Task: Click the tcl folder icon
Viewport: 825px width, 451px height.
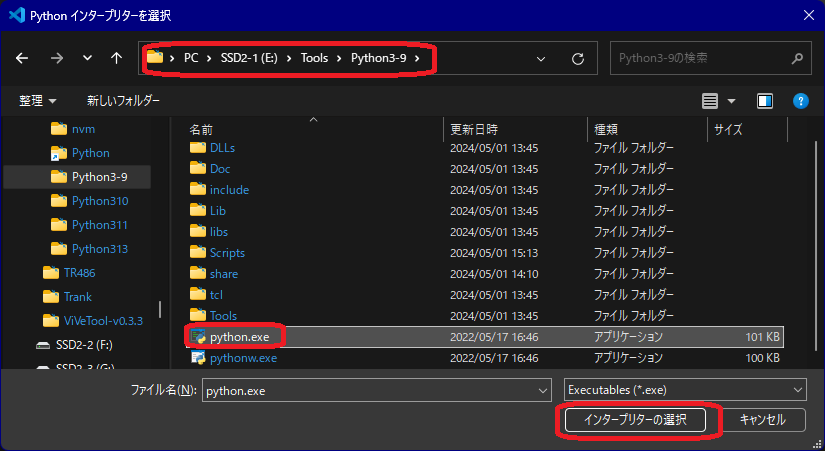Action: coord(198,295)
